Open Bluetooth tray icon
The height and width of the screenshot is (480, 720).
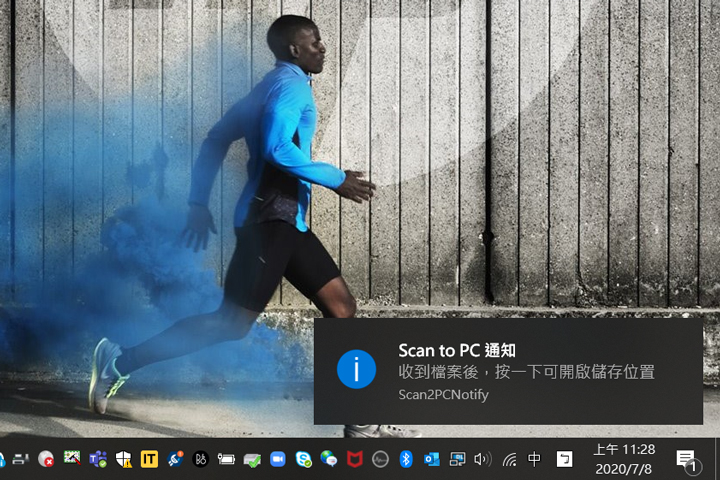406,459
